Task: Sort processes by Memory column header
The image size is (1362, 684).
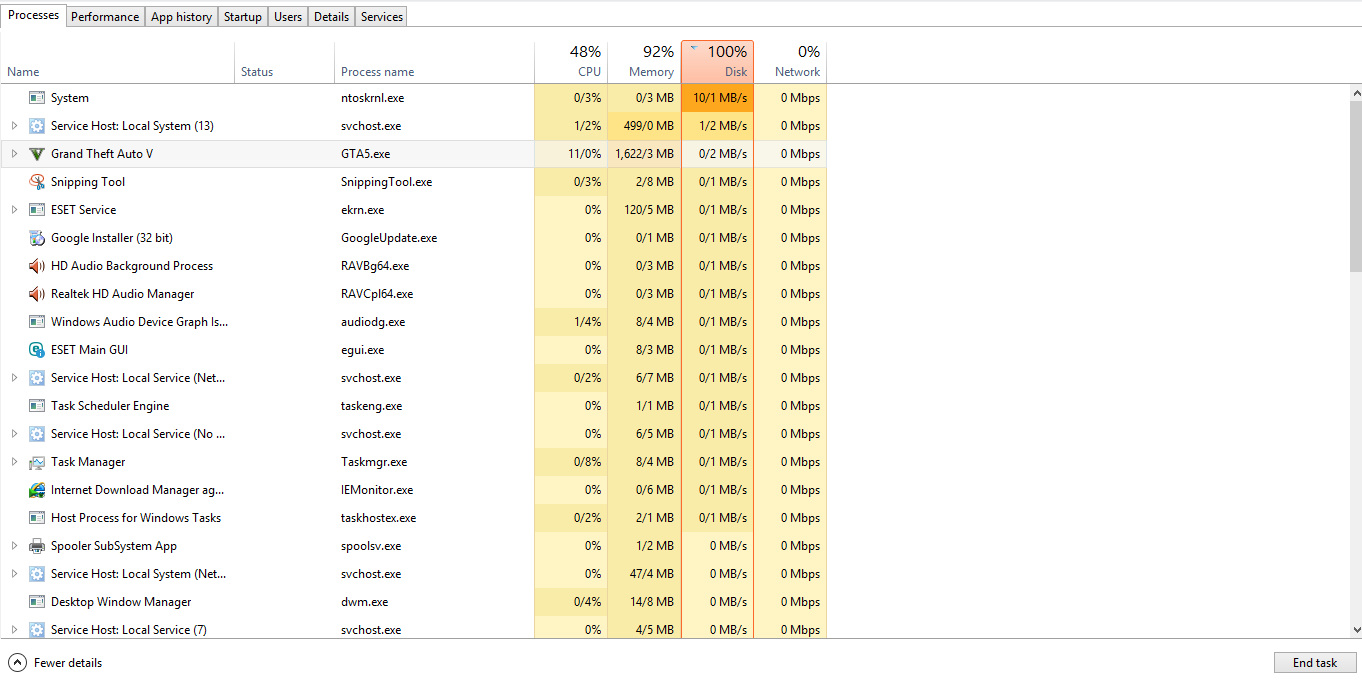Action: (x=644, y=62)
